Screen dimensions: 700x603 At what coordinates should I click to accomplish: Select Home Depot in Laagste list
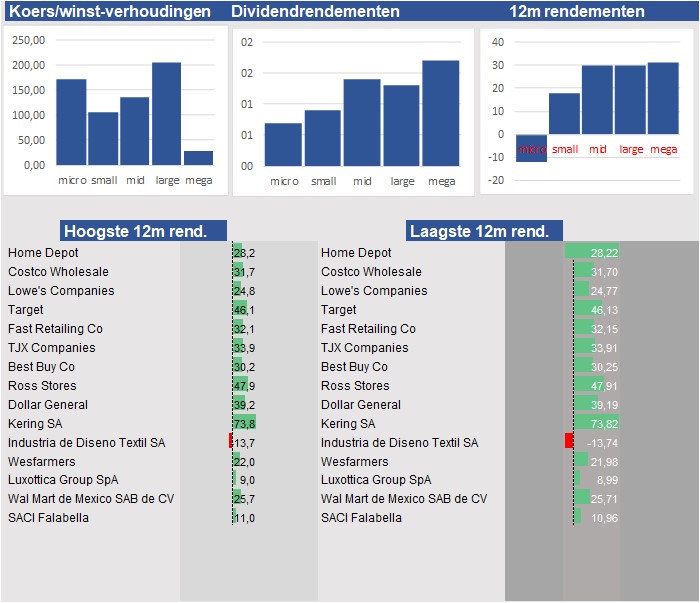pos(356,253)
